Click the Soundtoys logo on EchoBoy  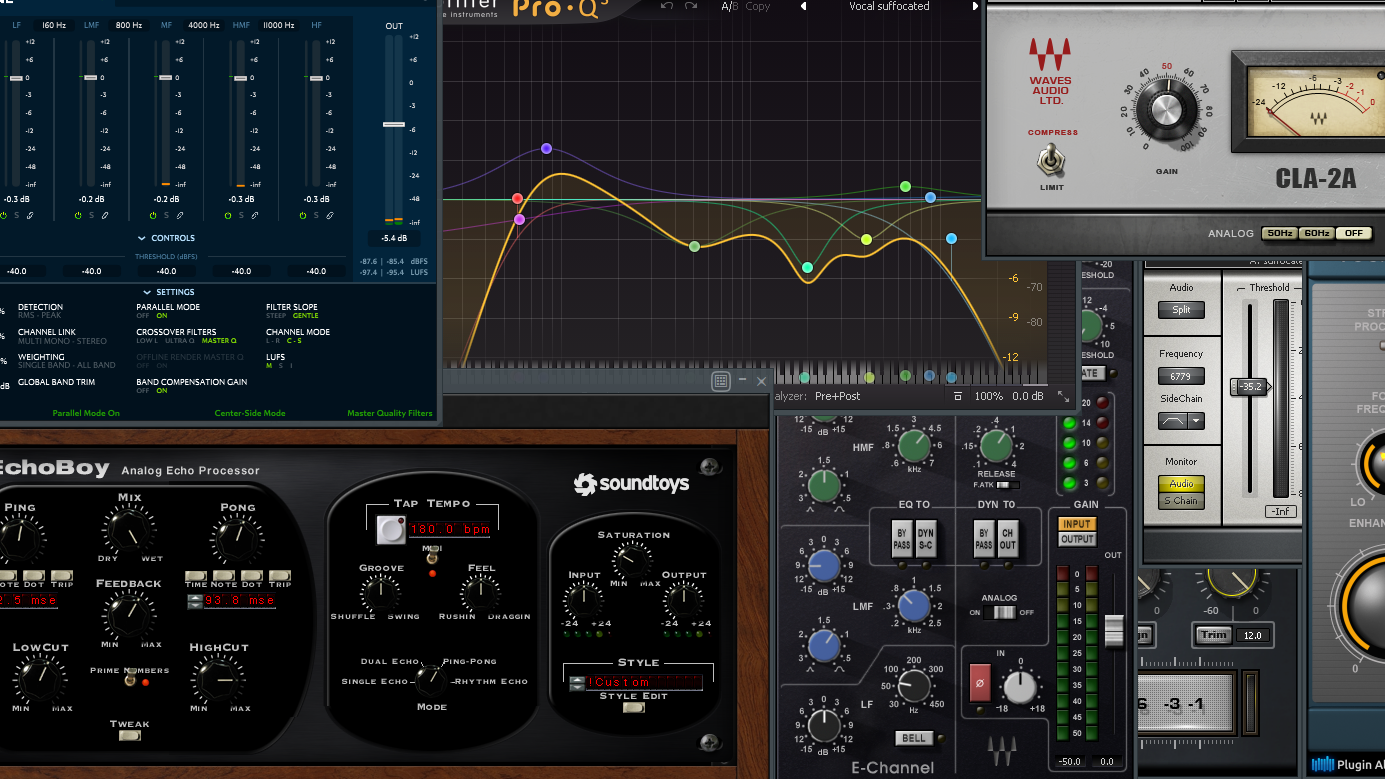tap(631, 484)
